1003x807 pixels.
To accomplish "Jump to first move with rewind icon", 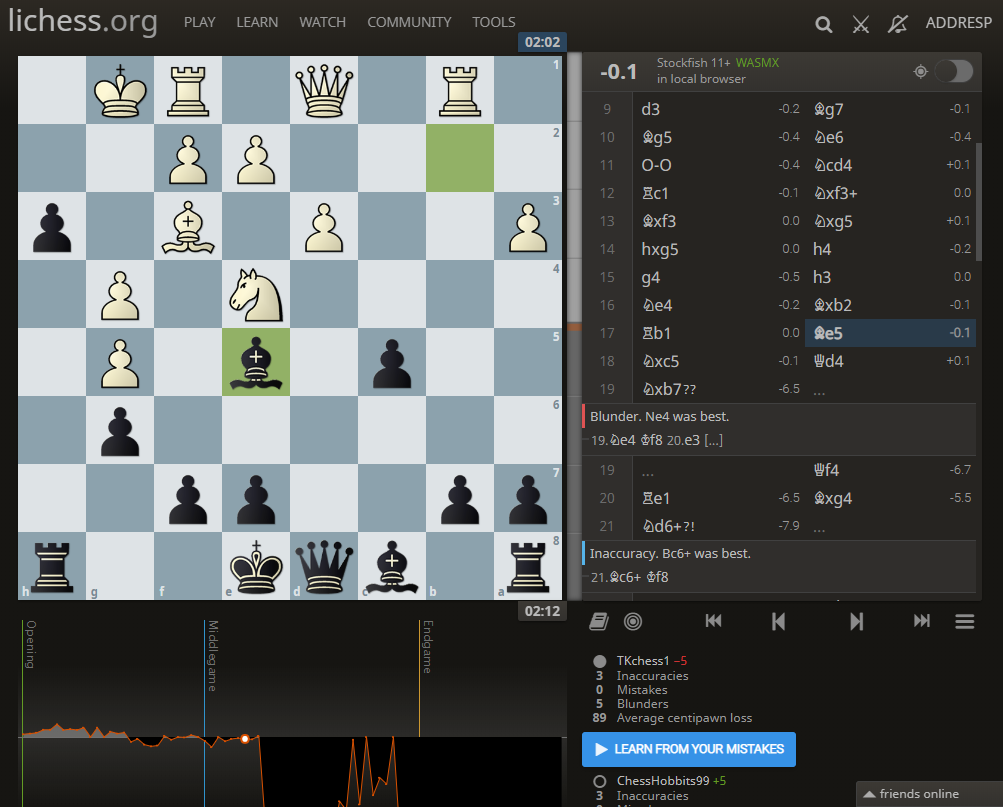I will click(x=713, y=620).
